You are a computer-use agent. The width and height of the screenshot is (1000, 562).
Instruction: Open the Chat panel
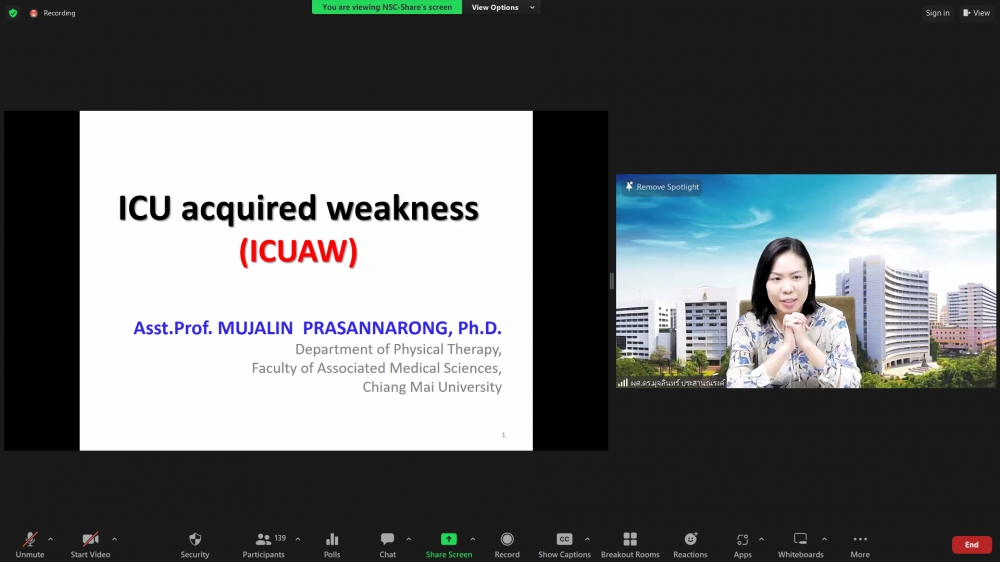point(387,540)
